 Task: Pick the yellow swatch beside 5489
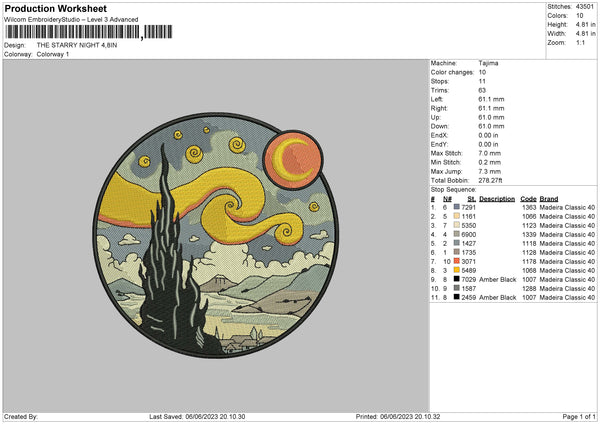[x=457, y=270]
